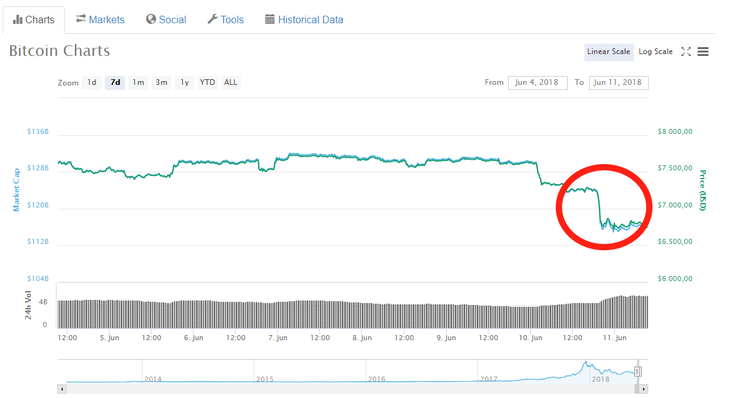Image resolution: width=736 pixels, height=398 pixels.
Task: Click the From date field Jun 4, 2018
Action: [537, 83]
